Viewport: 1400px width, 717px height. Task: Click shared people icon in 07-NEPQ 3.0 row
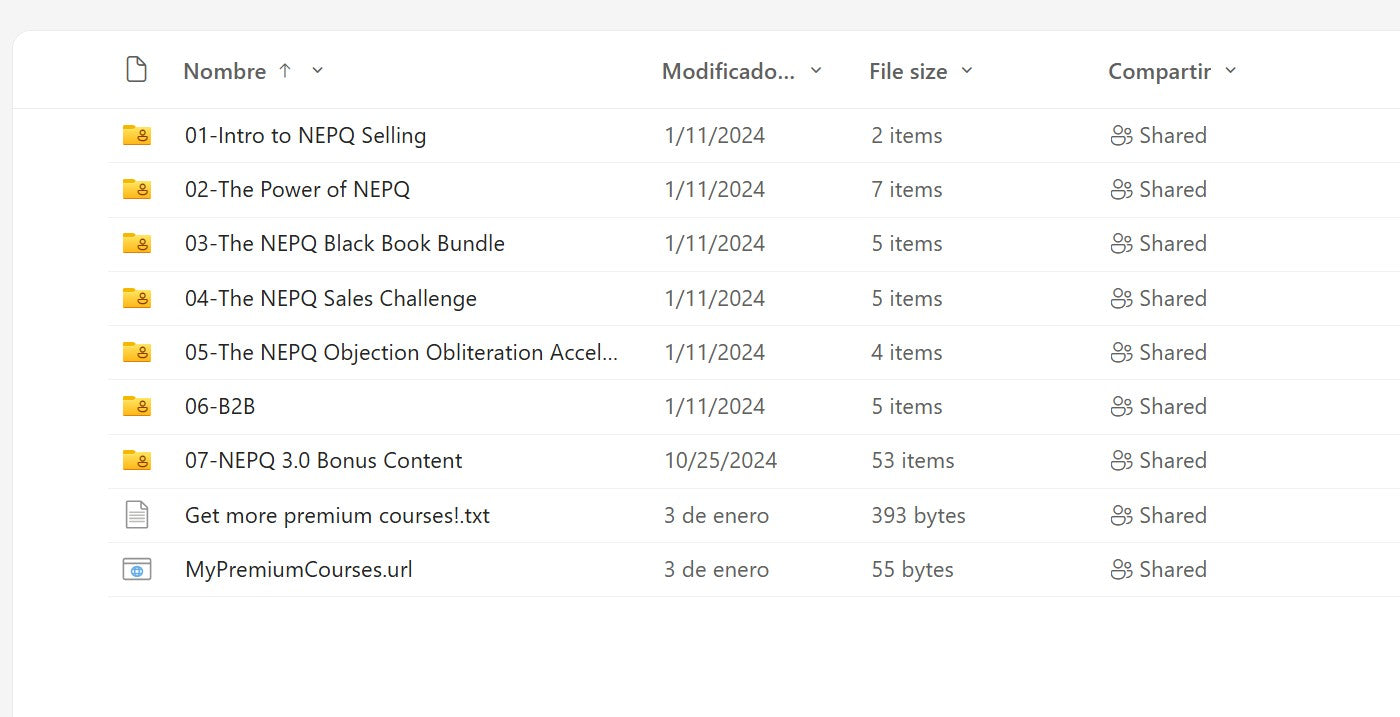click(1121, 461)
